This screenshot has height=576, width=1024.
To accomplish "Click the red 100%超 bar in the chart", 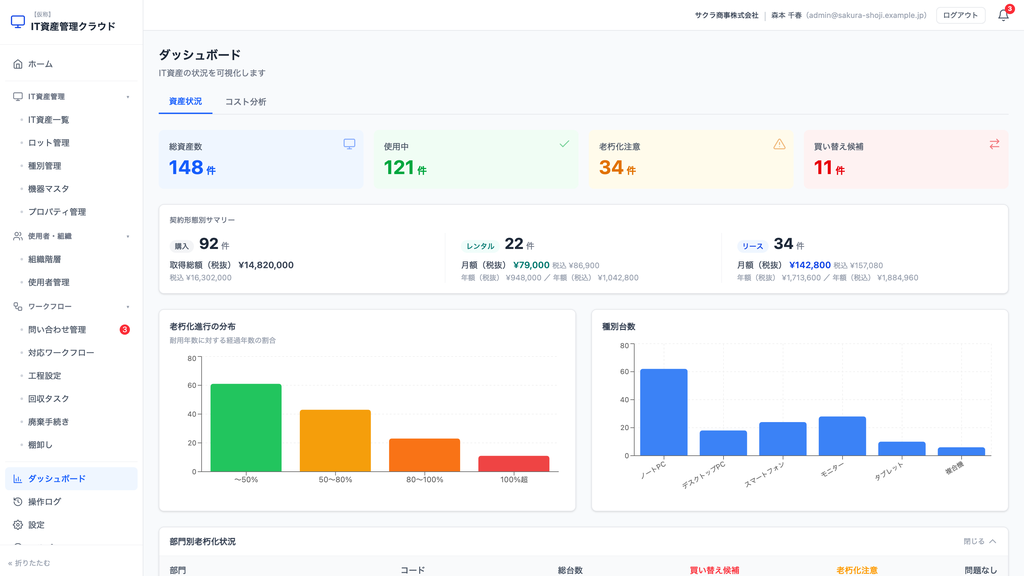I will tap(514, 464).
